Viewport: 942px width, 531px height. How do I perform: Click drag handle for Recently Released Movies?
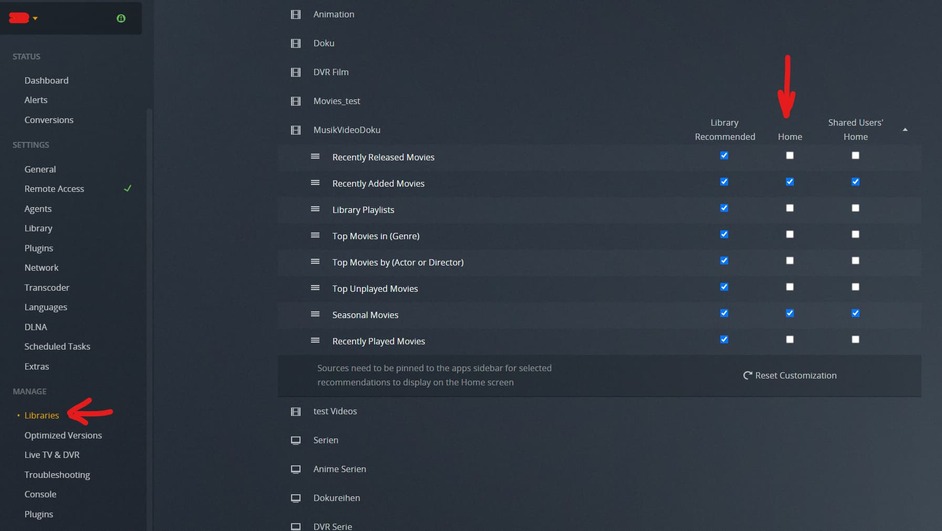(315, 156)
